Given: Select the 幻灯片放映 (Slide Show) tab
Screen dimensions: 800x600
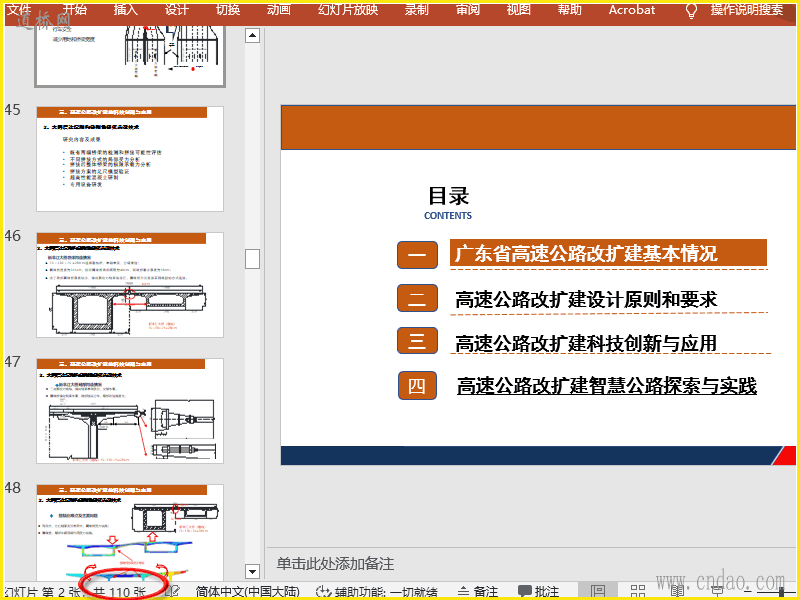Looking at the screenshot, I should point(348,9).
